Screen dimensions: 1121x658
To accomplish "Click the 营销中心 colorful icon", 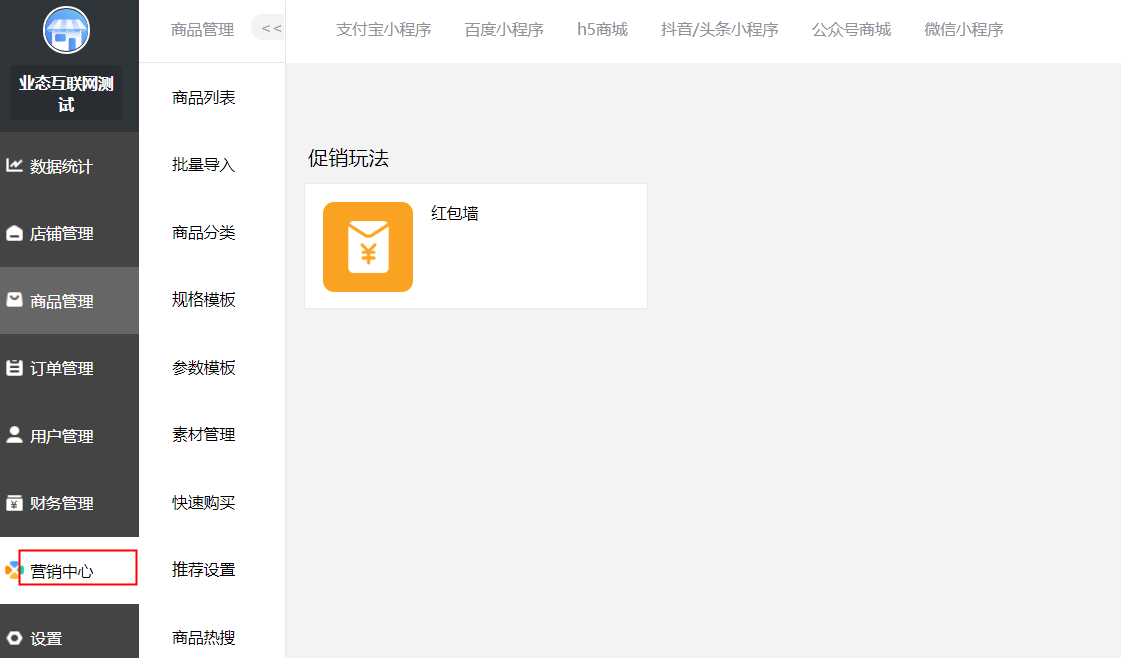I will coord(14,570).
